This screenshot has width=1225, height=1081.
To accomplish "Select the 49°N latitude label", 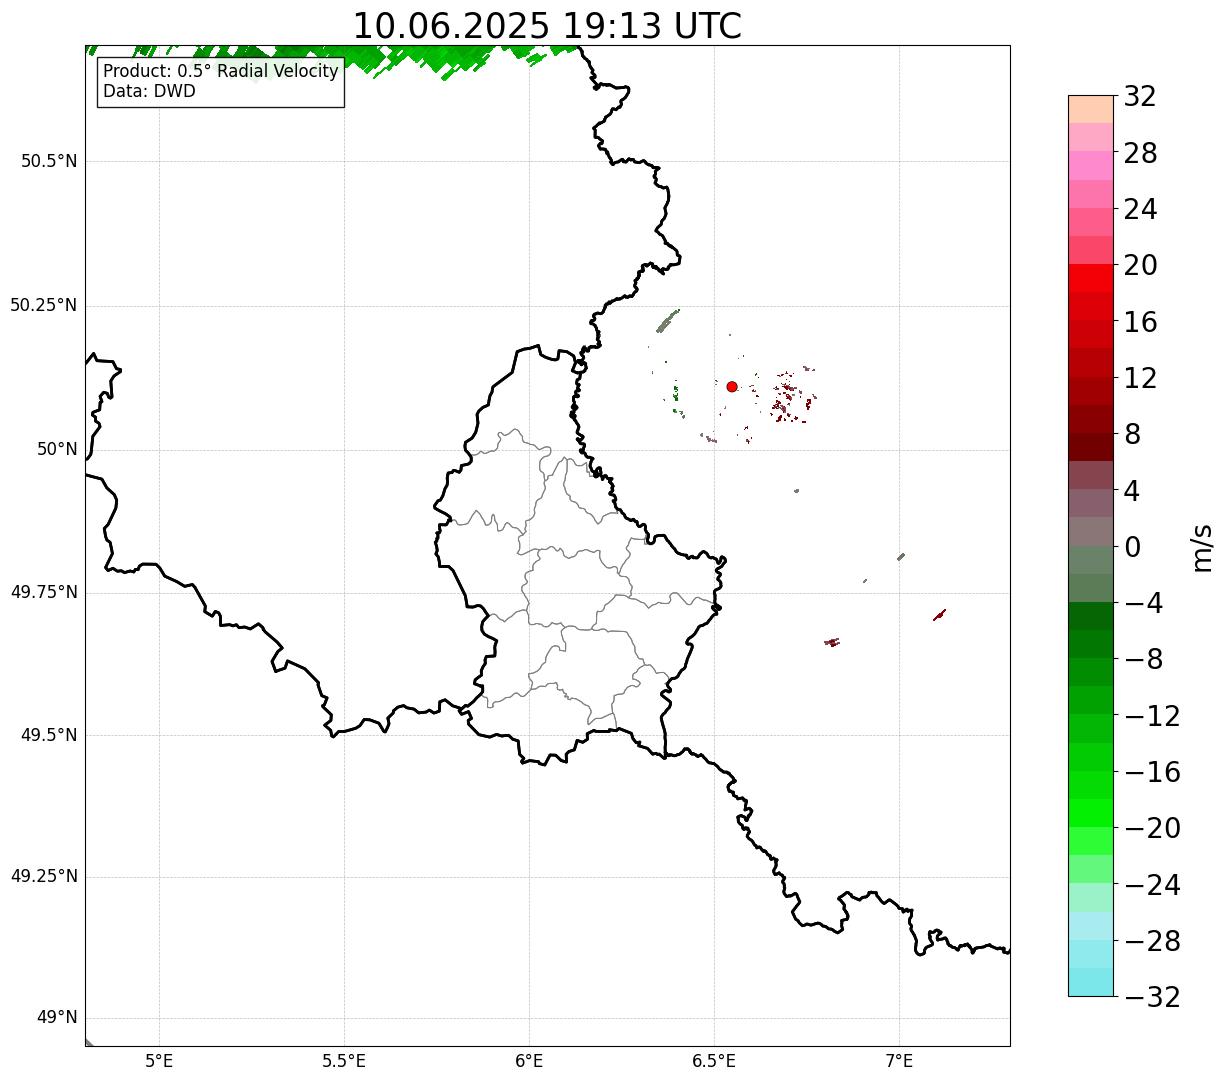I will click(x=58, y=1018).
